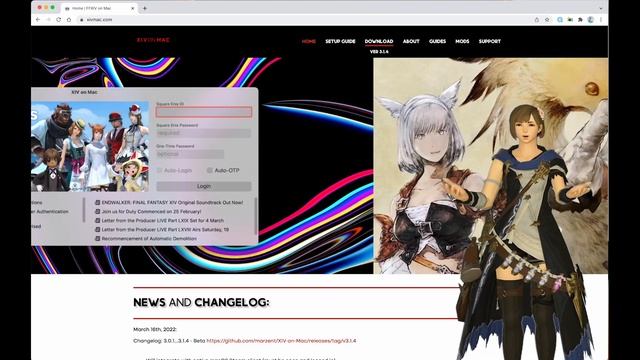Open the HOME nav item

coord(309,41)
